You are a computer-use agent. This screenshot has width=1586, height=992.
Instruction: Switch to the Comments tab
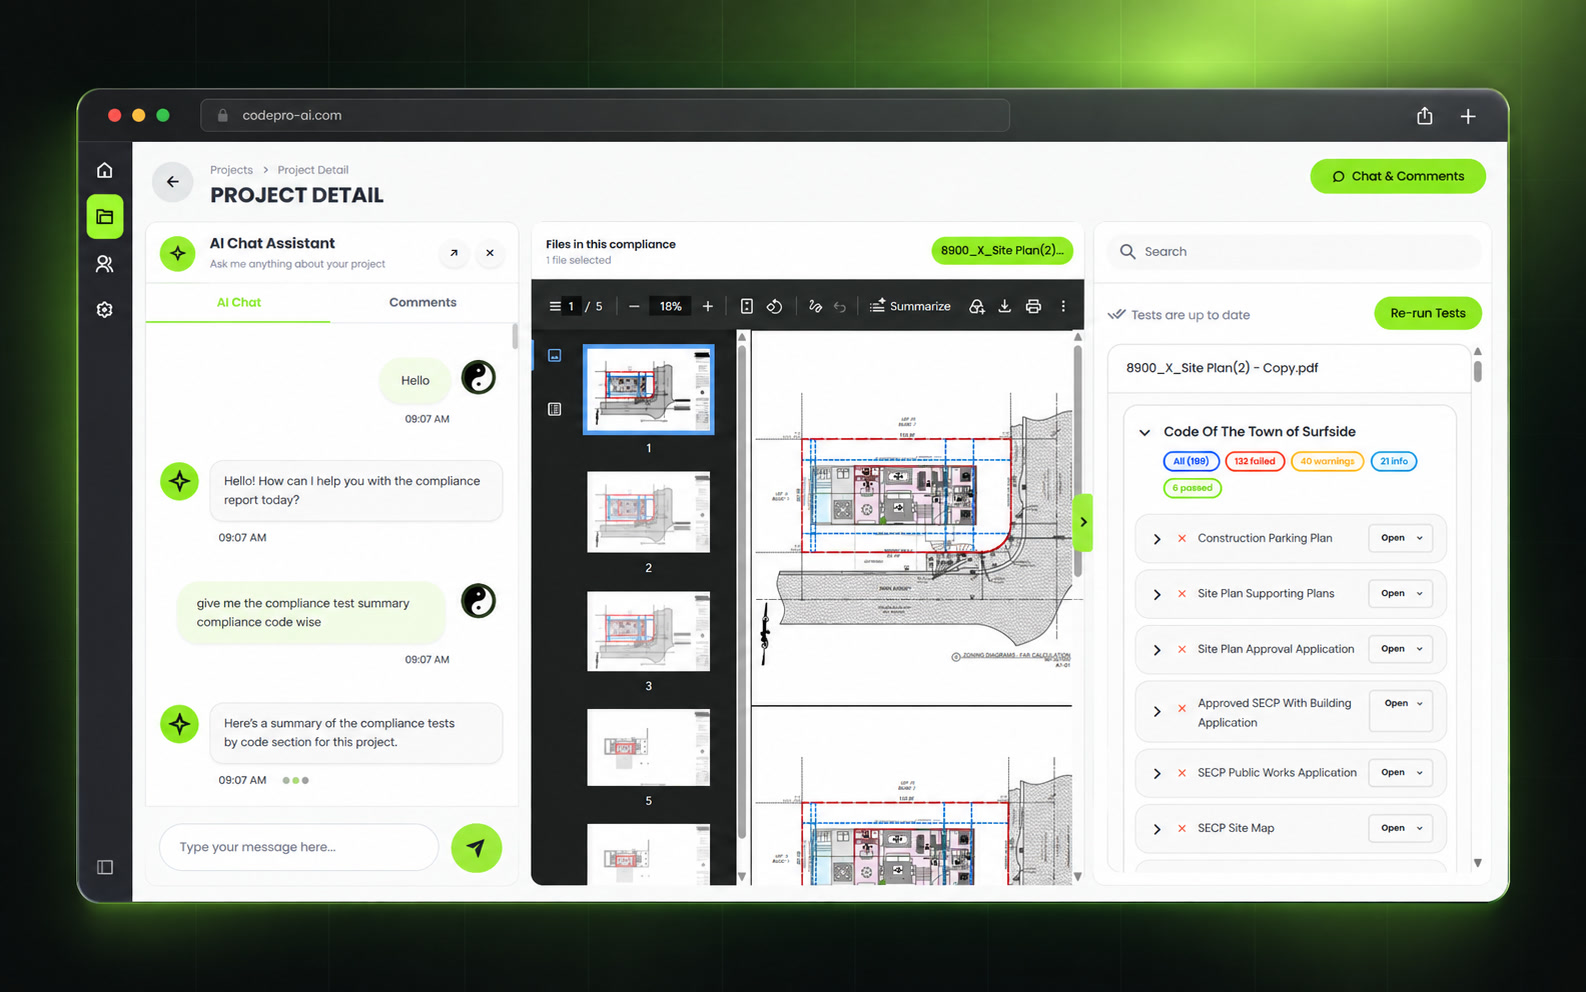point(423,302)
